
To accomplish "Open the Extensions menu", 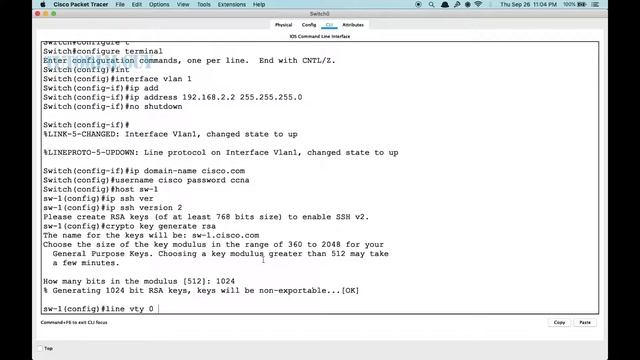I will (x=231, y=4).
